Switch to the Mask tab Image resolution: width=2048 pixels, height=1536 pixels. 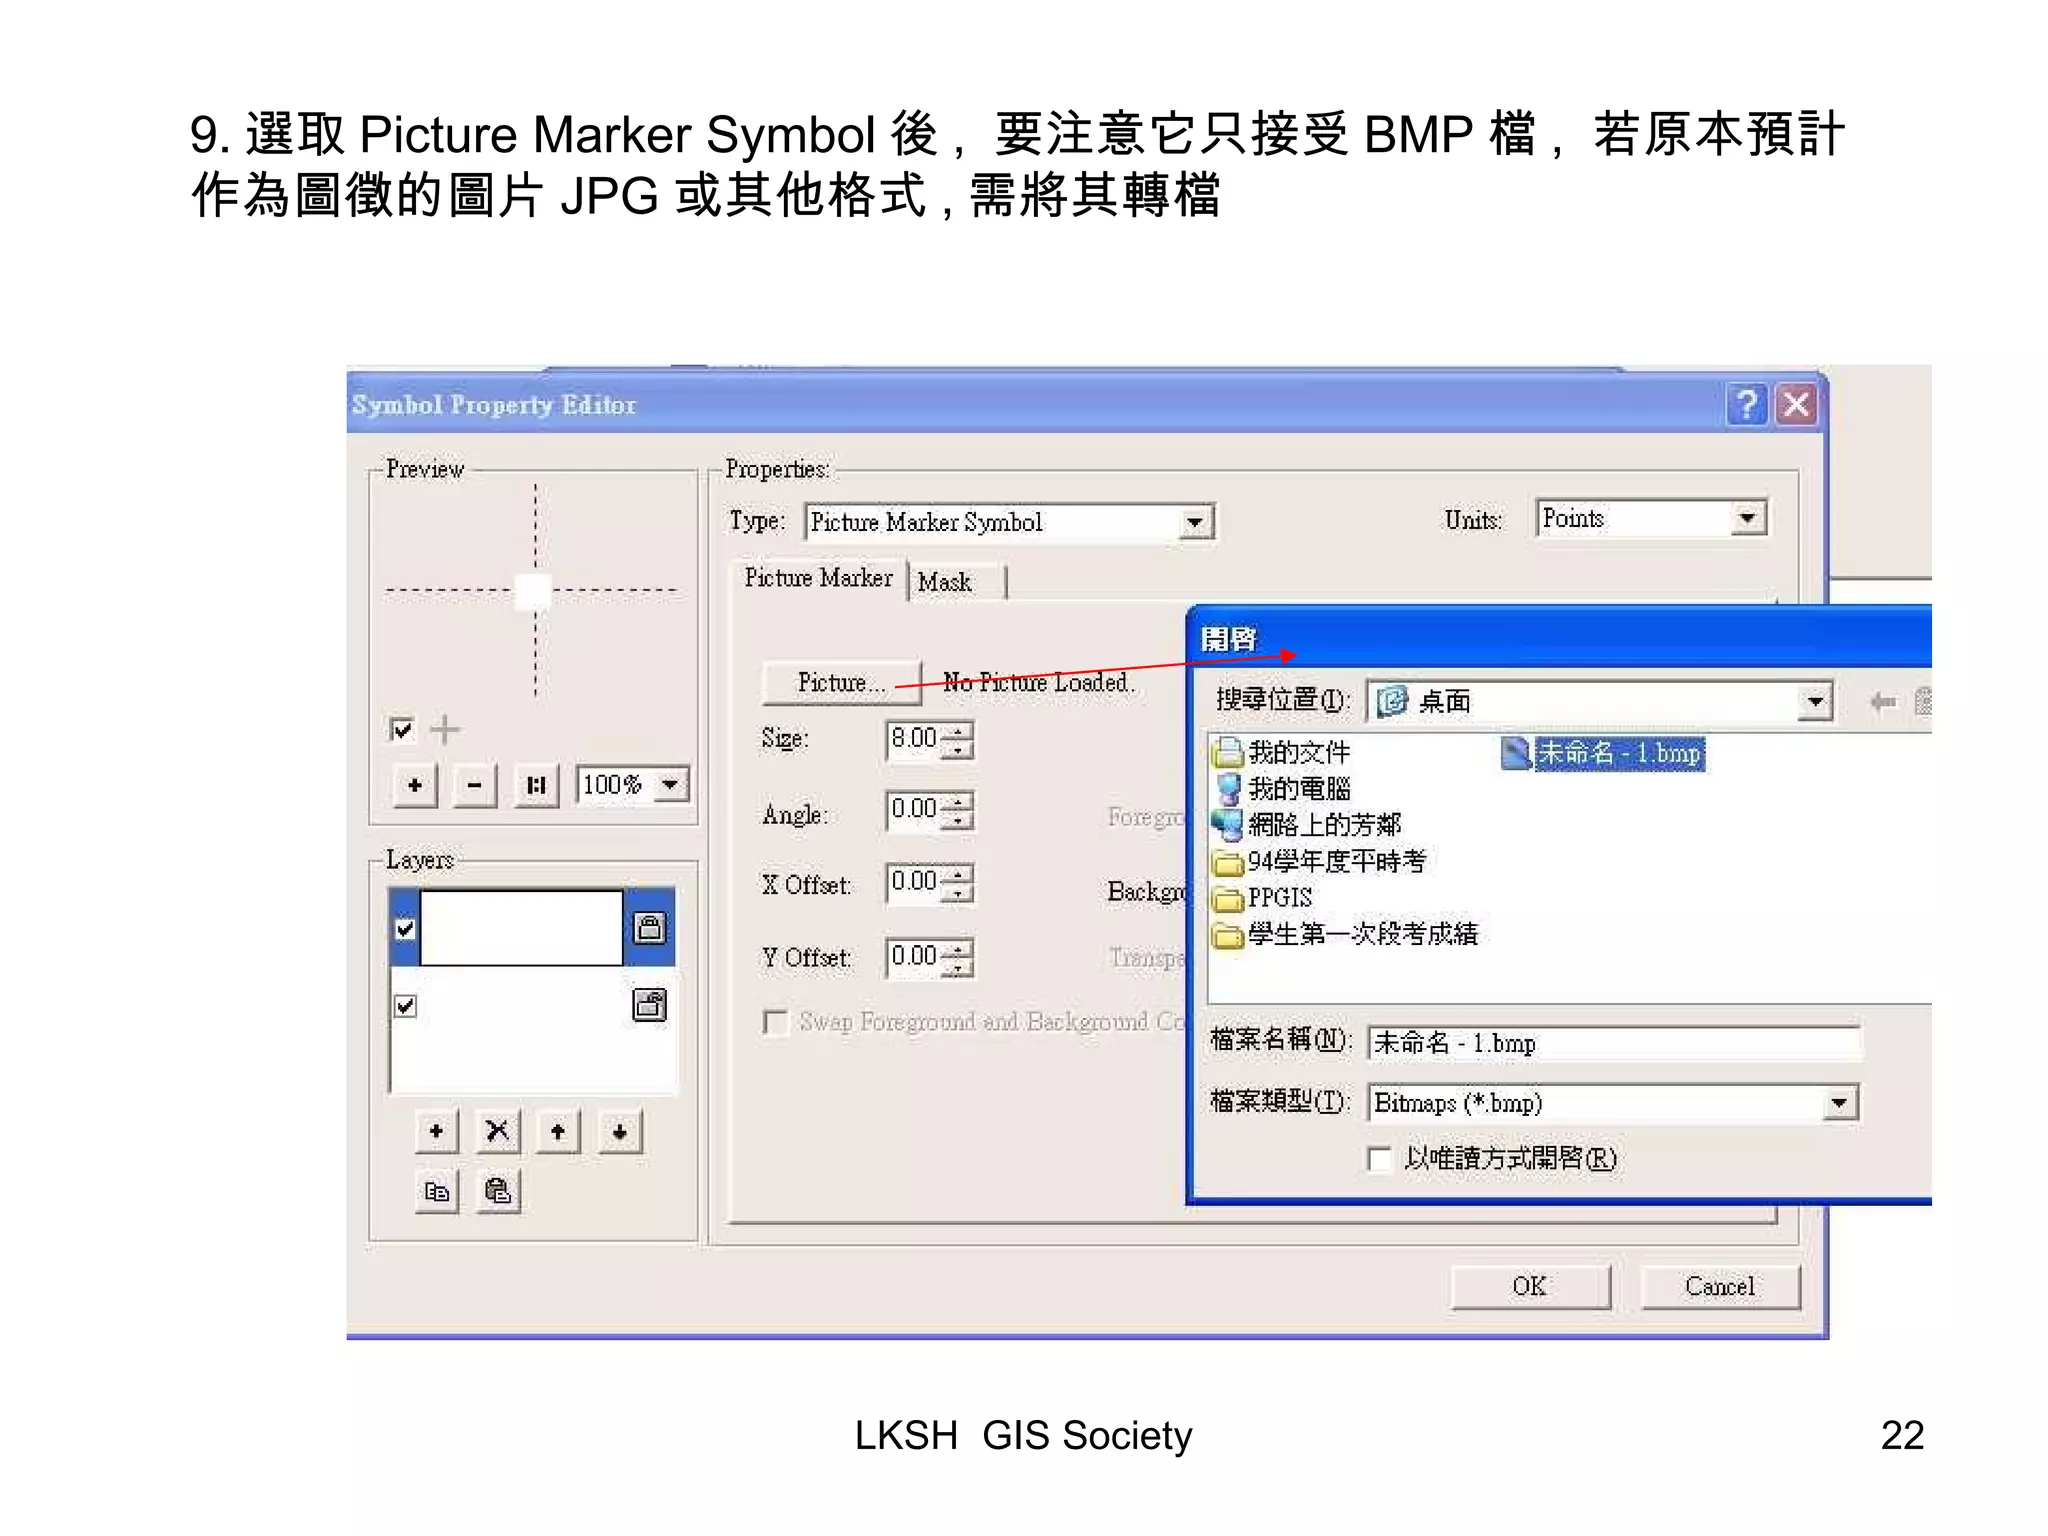[945, 582]
